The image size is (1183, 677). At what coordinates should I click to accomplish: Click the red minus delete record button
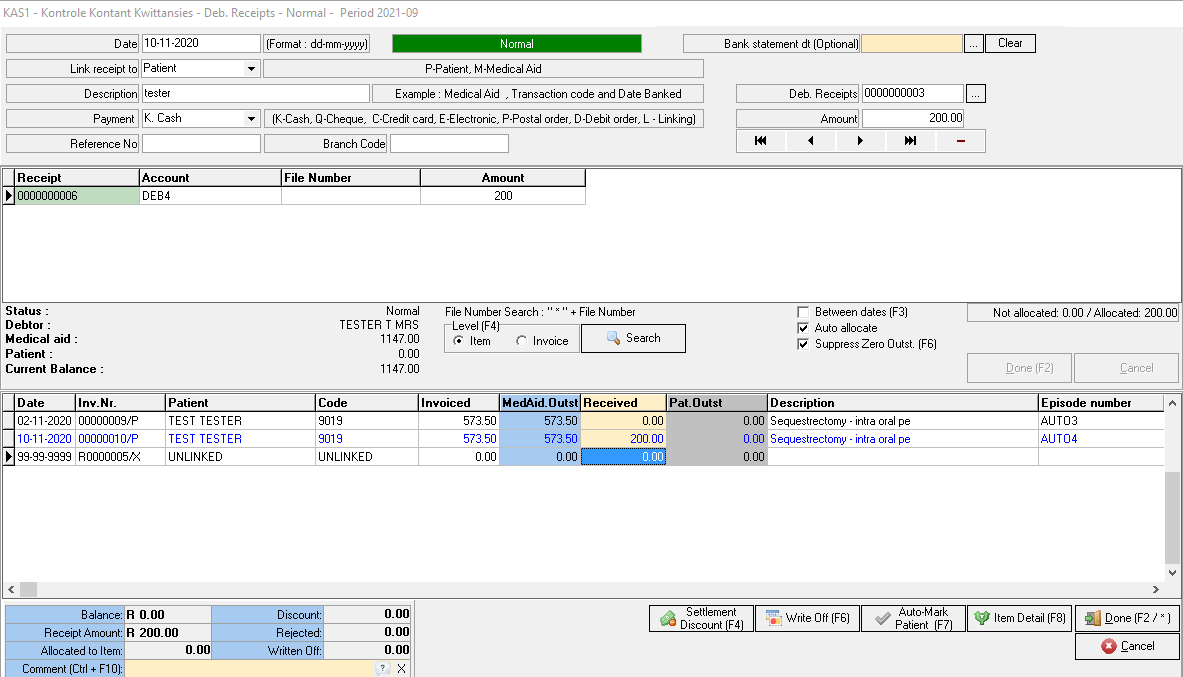point(960,141)
